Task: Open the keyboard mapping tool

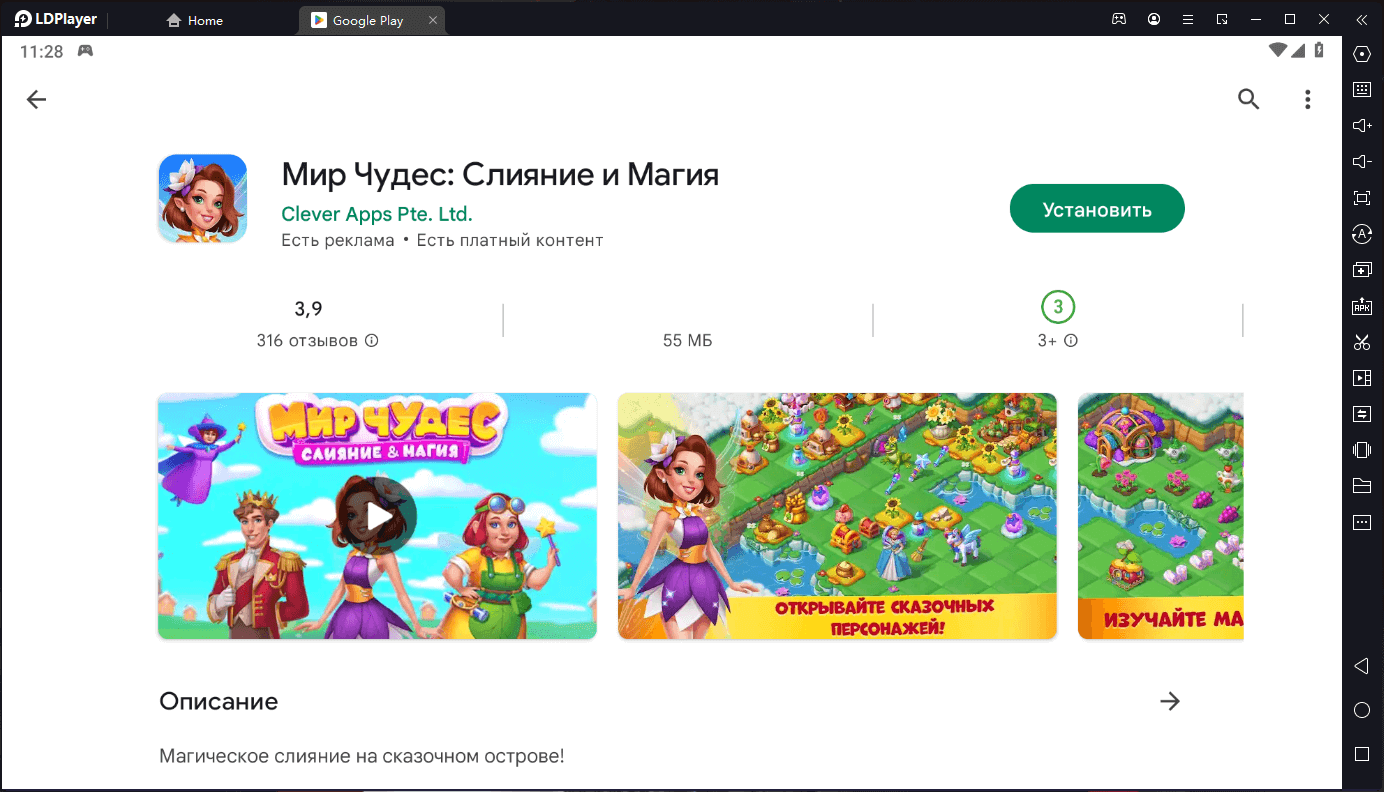Action: (x=1361, y=89)
